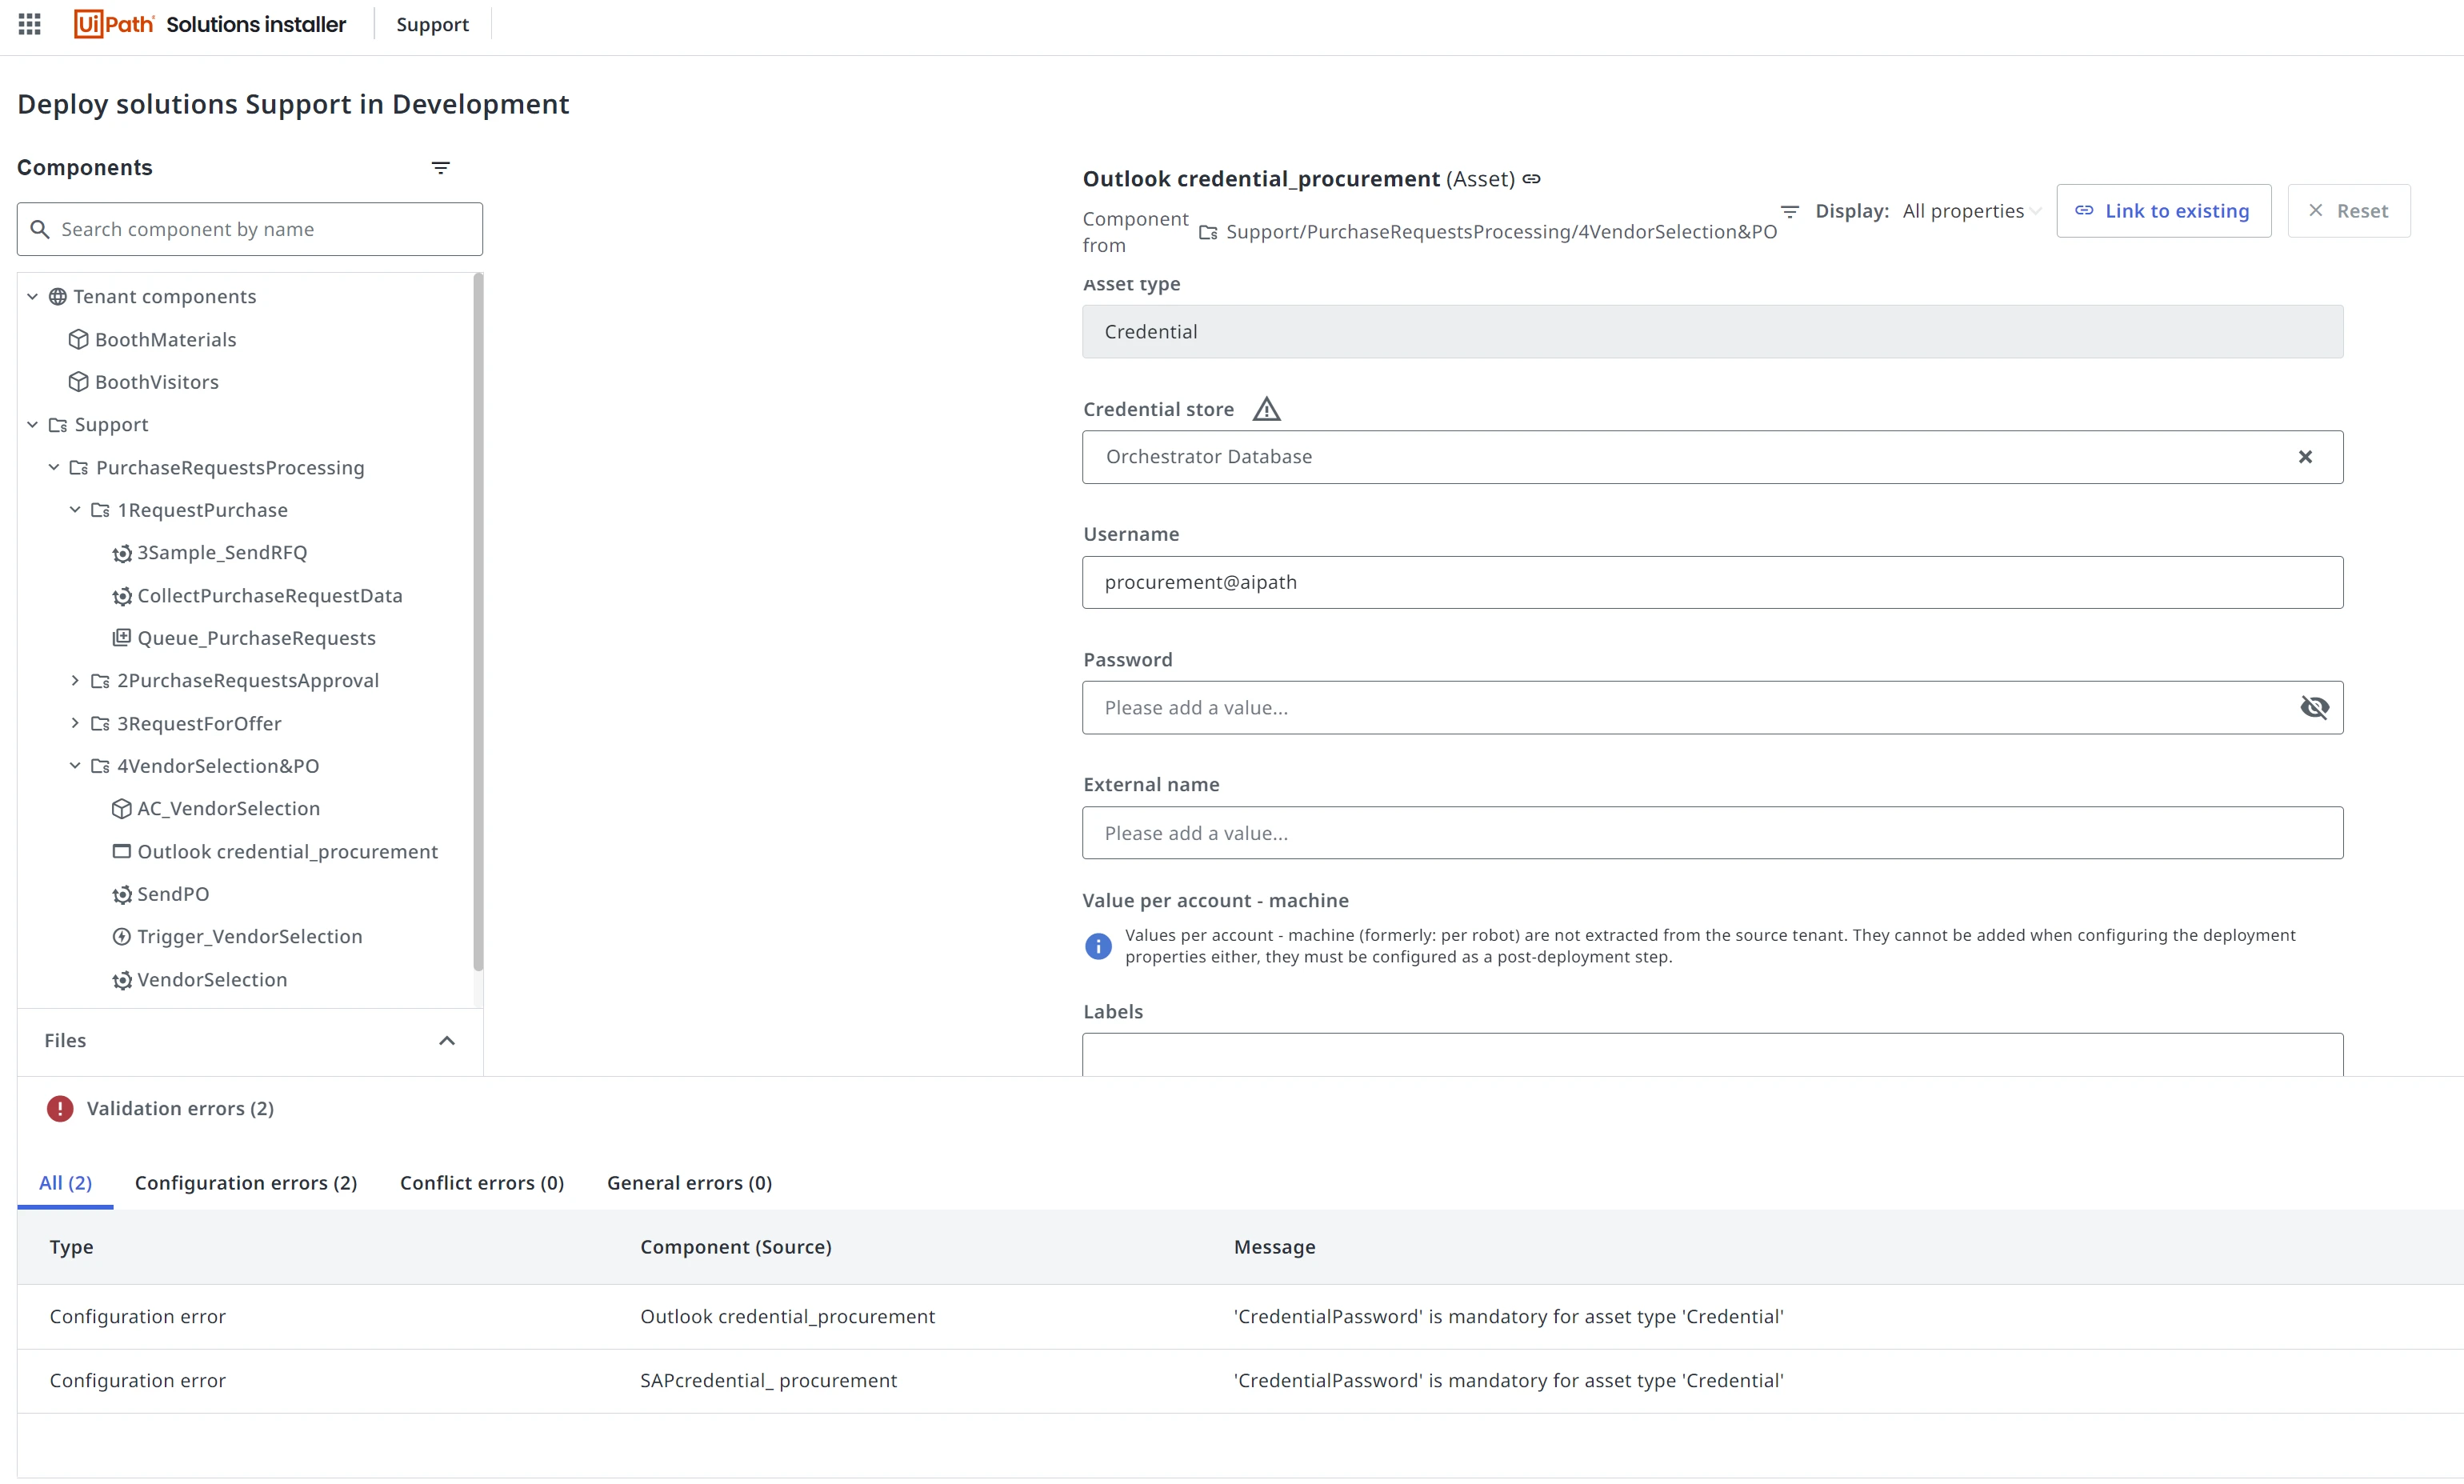Select Trigger_VendorSelection trigger item
This screenshot has height=1484, width=2464.
click(x=249, y=937)
